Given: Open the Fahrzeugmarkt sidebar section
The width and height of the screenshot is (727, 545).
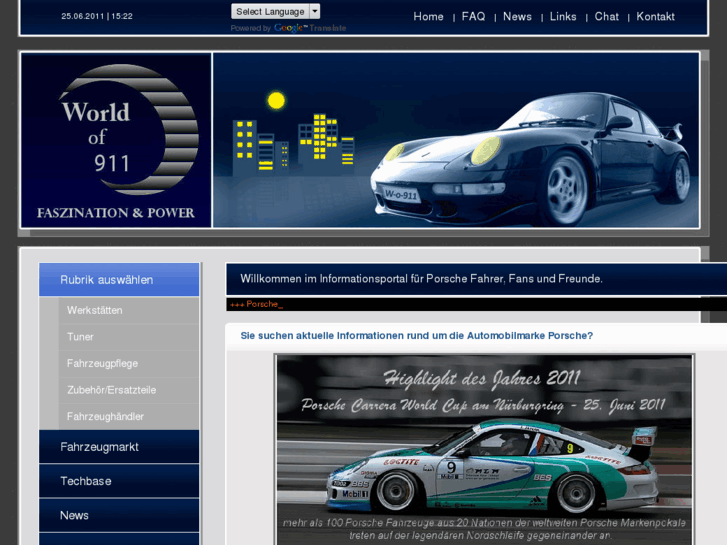Looking at the screenshot, I should tap(119, 447).
